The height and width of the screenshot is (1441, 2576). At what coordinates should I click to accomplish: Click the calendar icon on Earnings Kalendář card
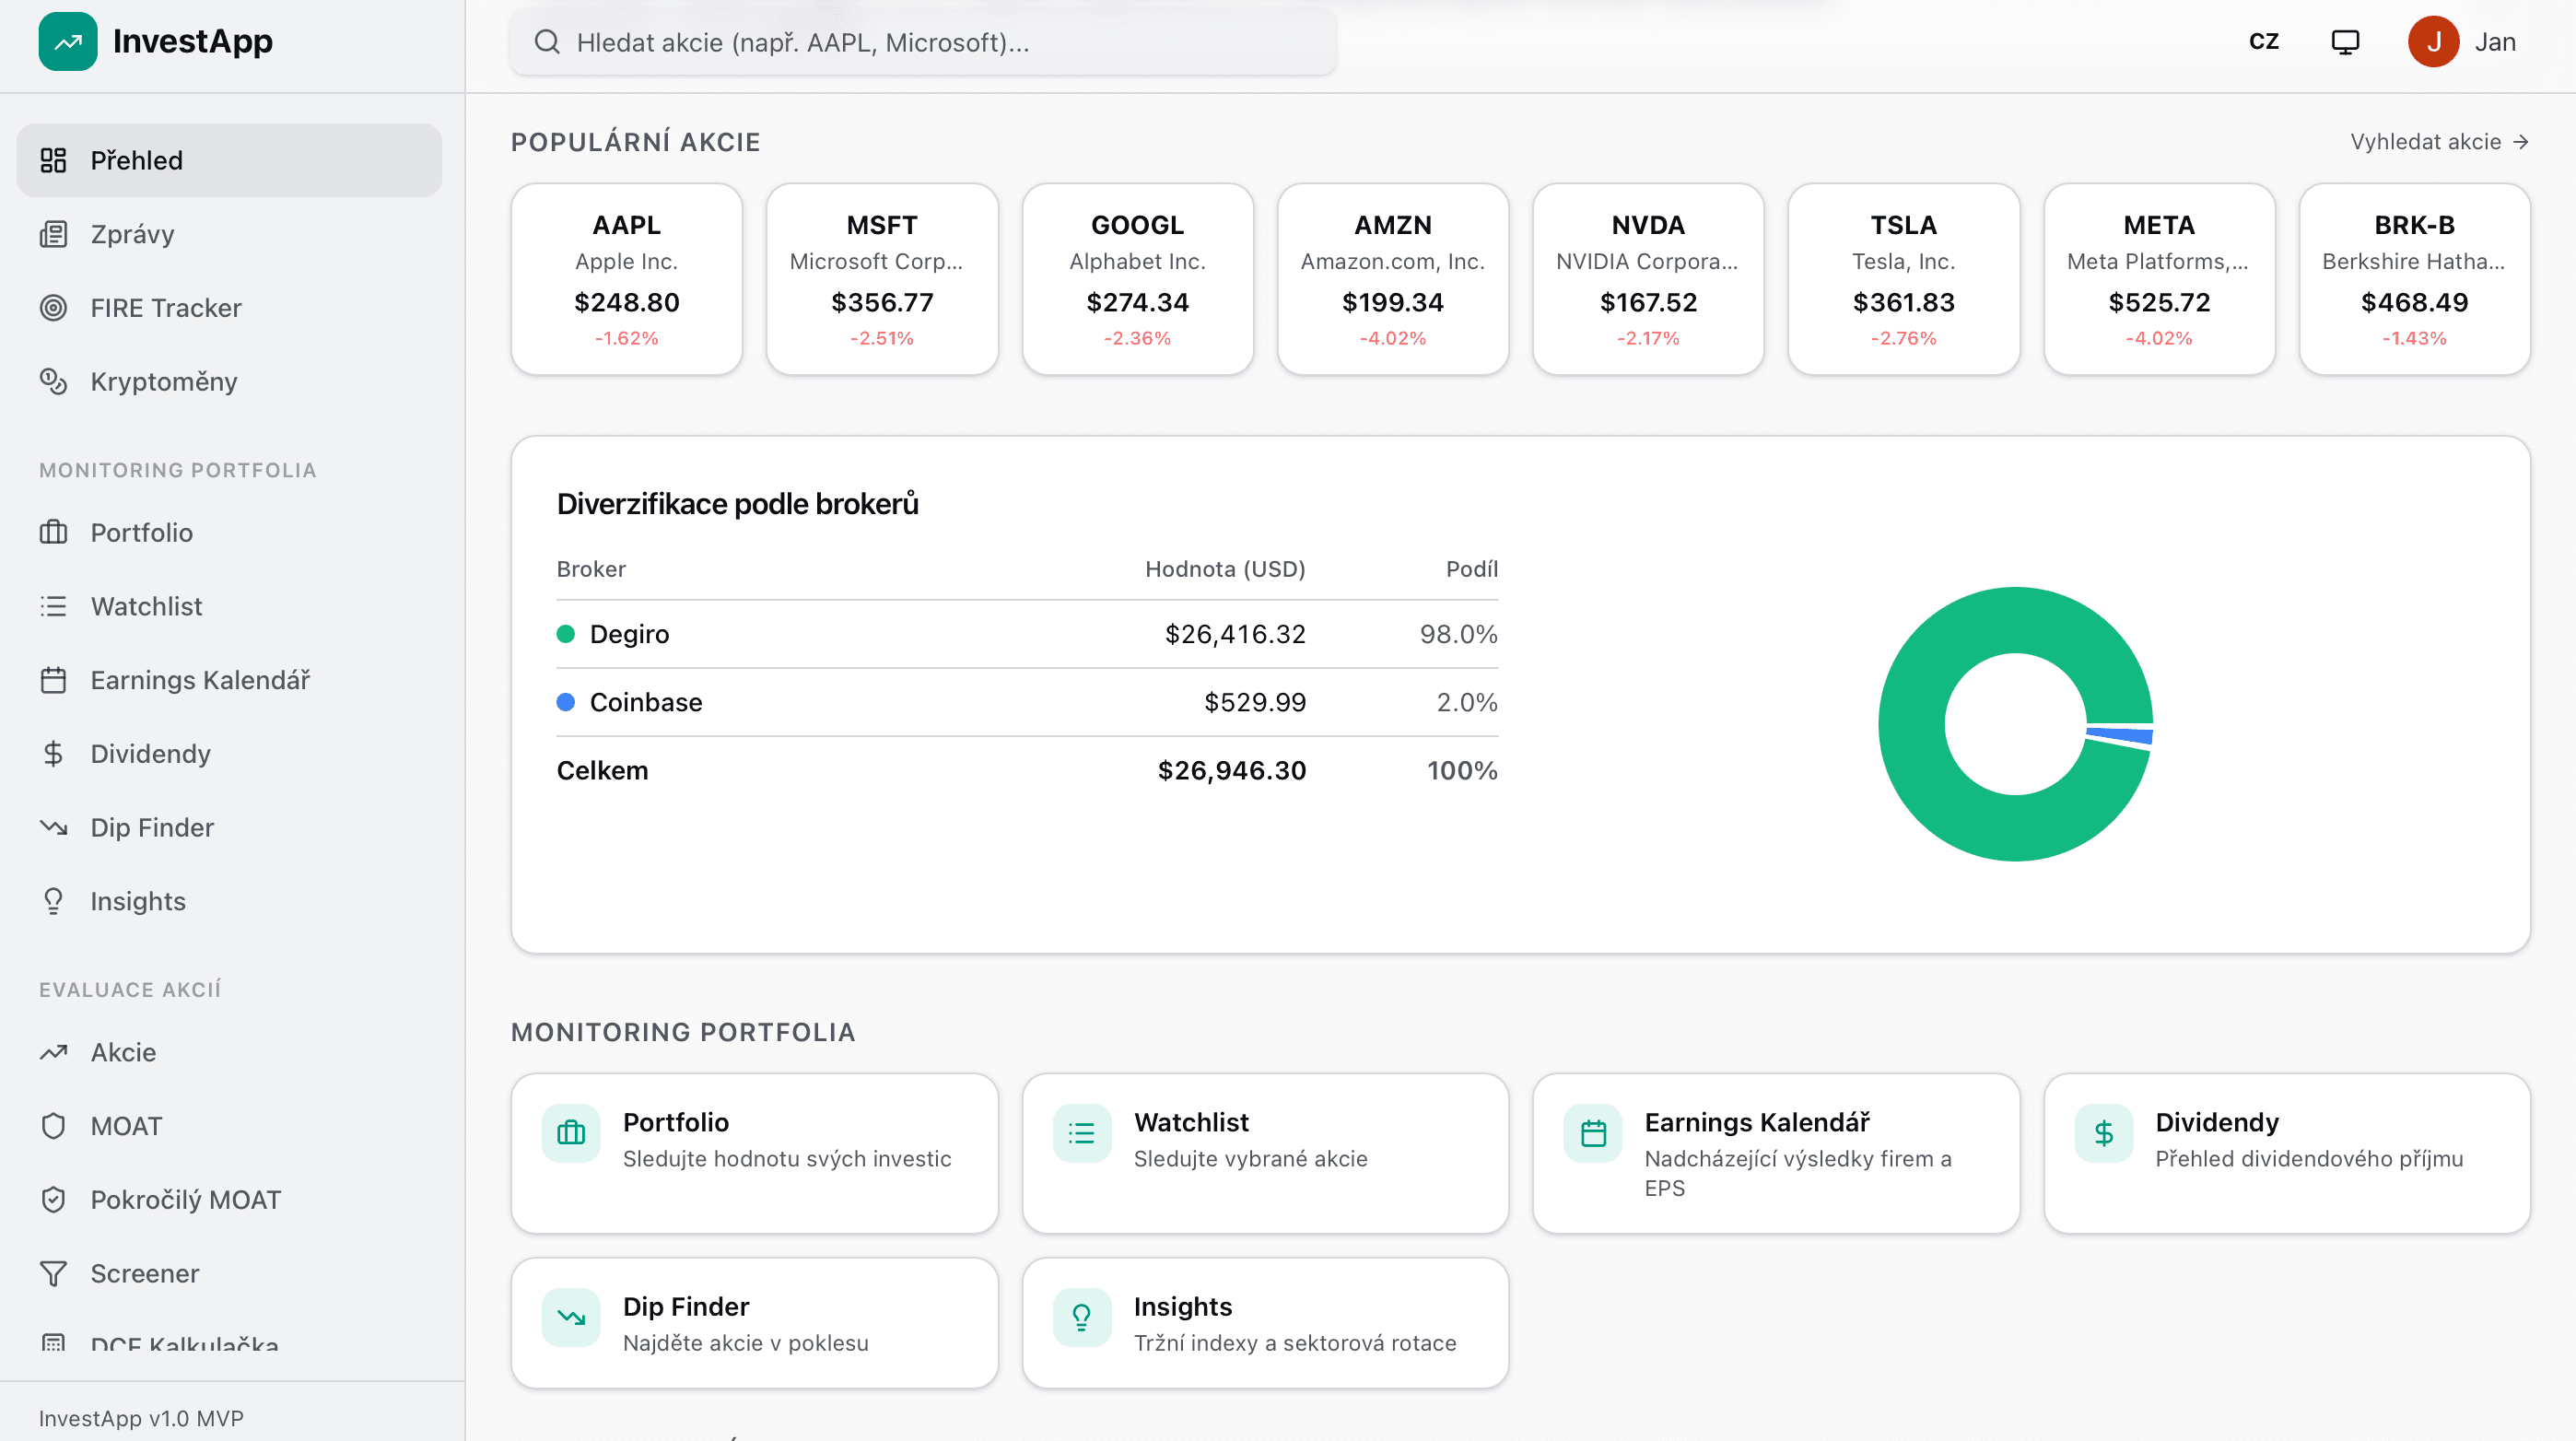[x=1593, y=1133]
